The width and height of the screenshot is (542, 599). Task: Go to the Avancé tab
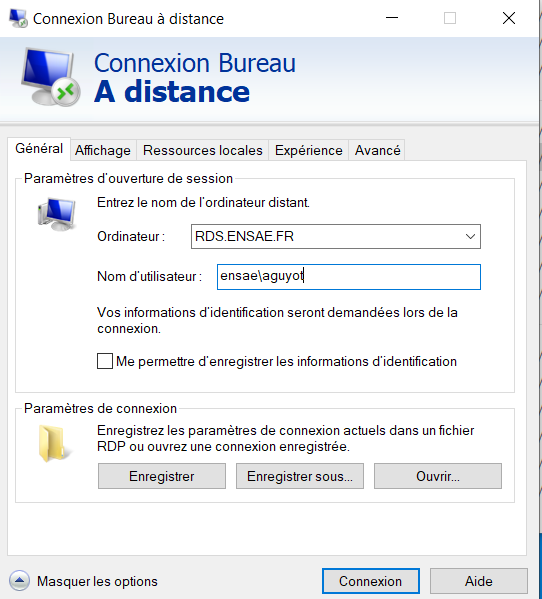coord(377,151)
